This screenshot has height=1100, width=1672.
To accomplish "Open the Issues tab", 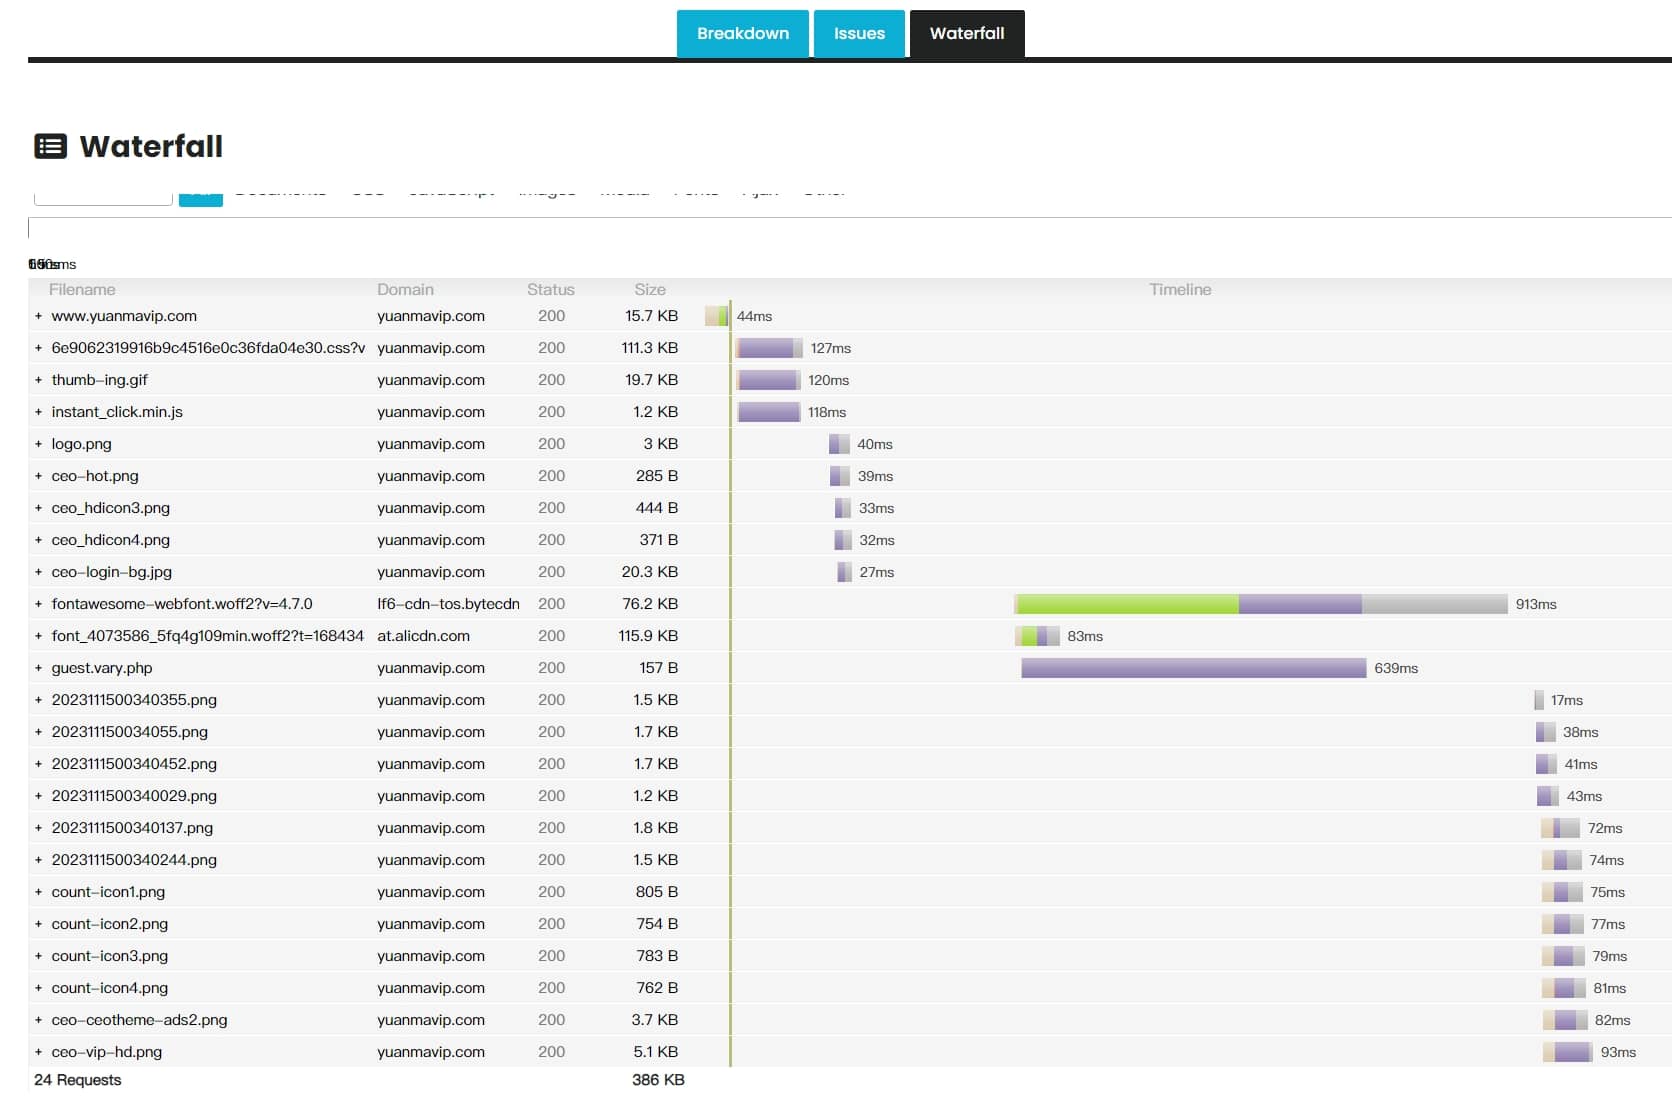I will pyautogui.click(x=859, y=34).
